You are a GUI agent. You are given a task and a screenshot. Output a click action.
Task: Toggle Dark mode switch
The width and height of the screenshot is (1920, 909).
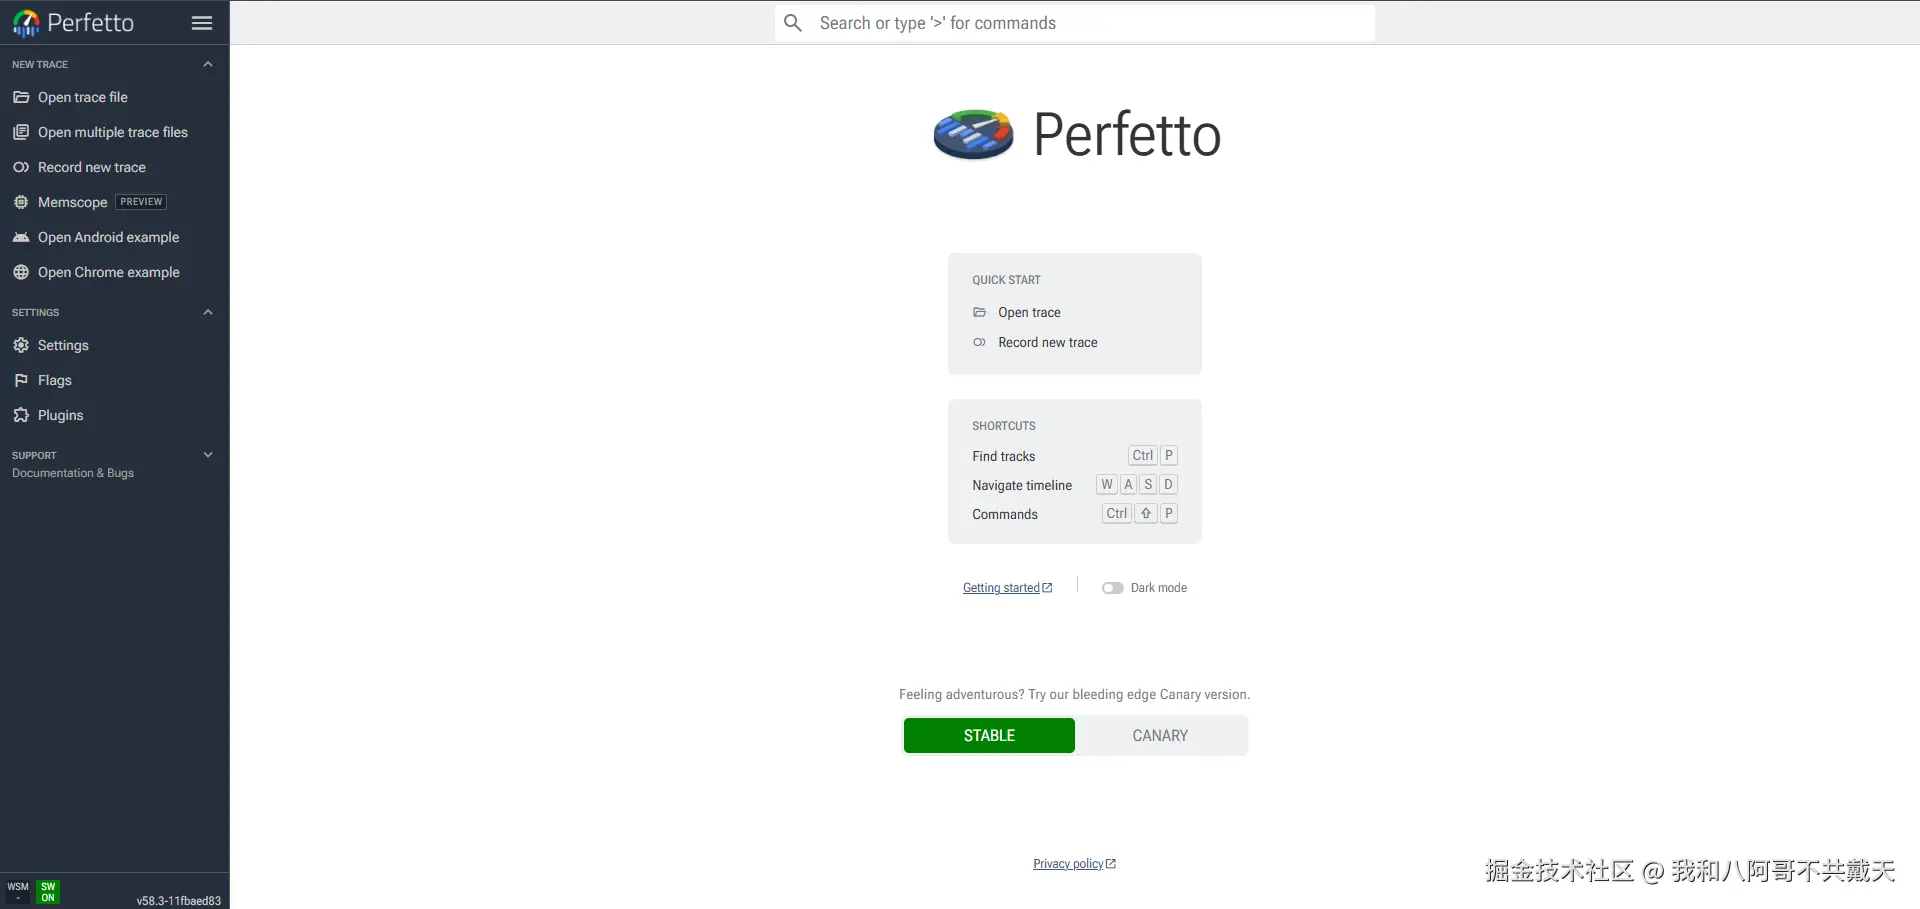pyautogui.click(x=1112, y=588)
